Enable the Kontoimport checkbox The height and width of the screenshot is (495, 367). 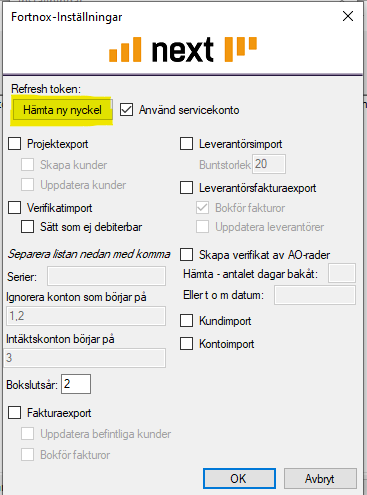[186, 343]
